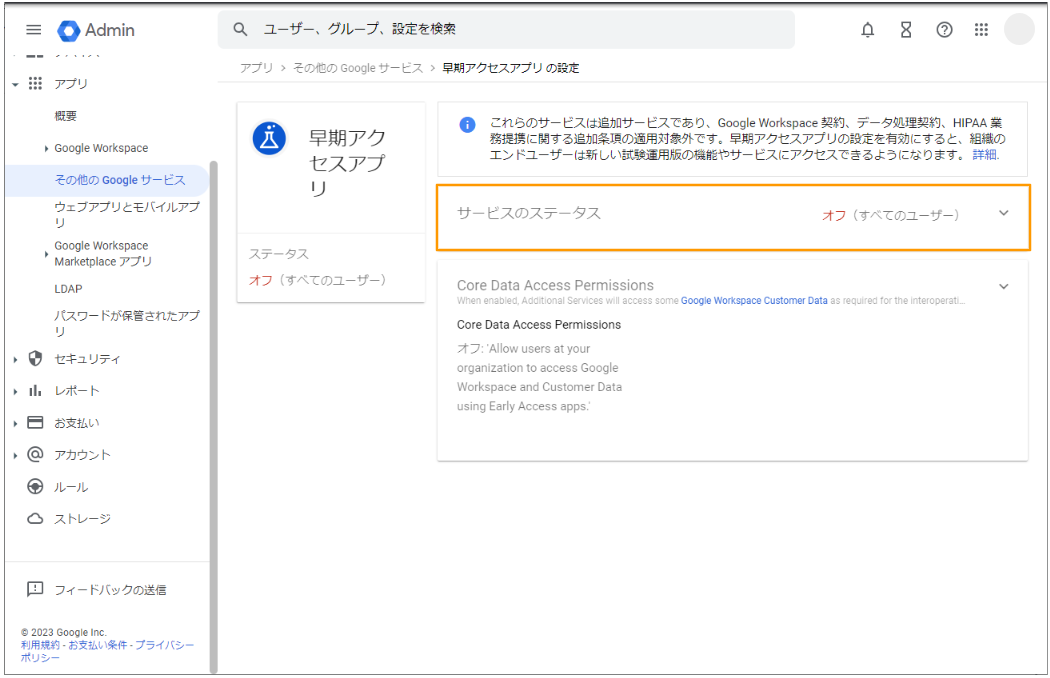Click その他の Google サービス breadcrumb
1050x678 pixels.
coord(358,68)
